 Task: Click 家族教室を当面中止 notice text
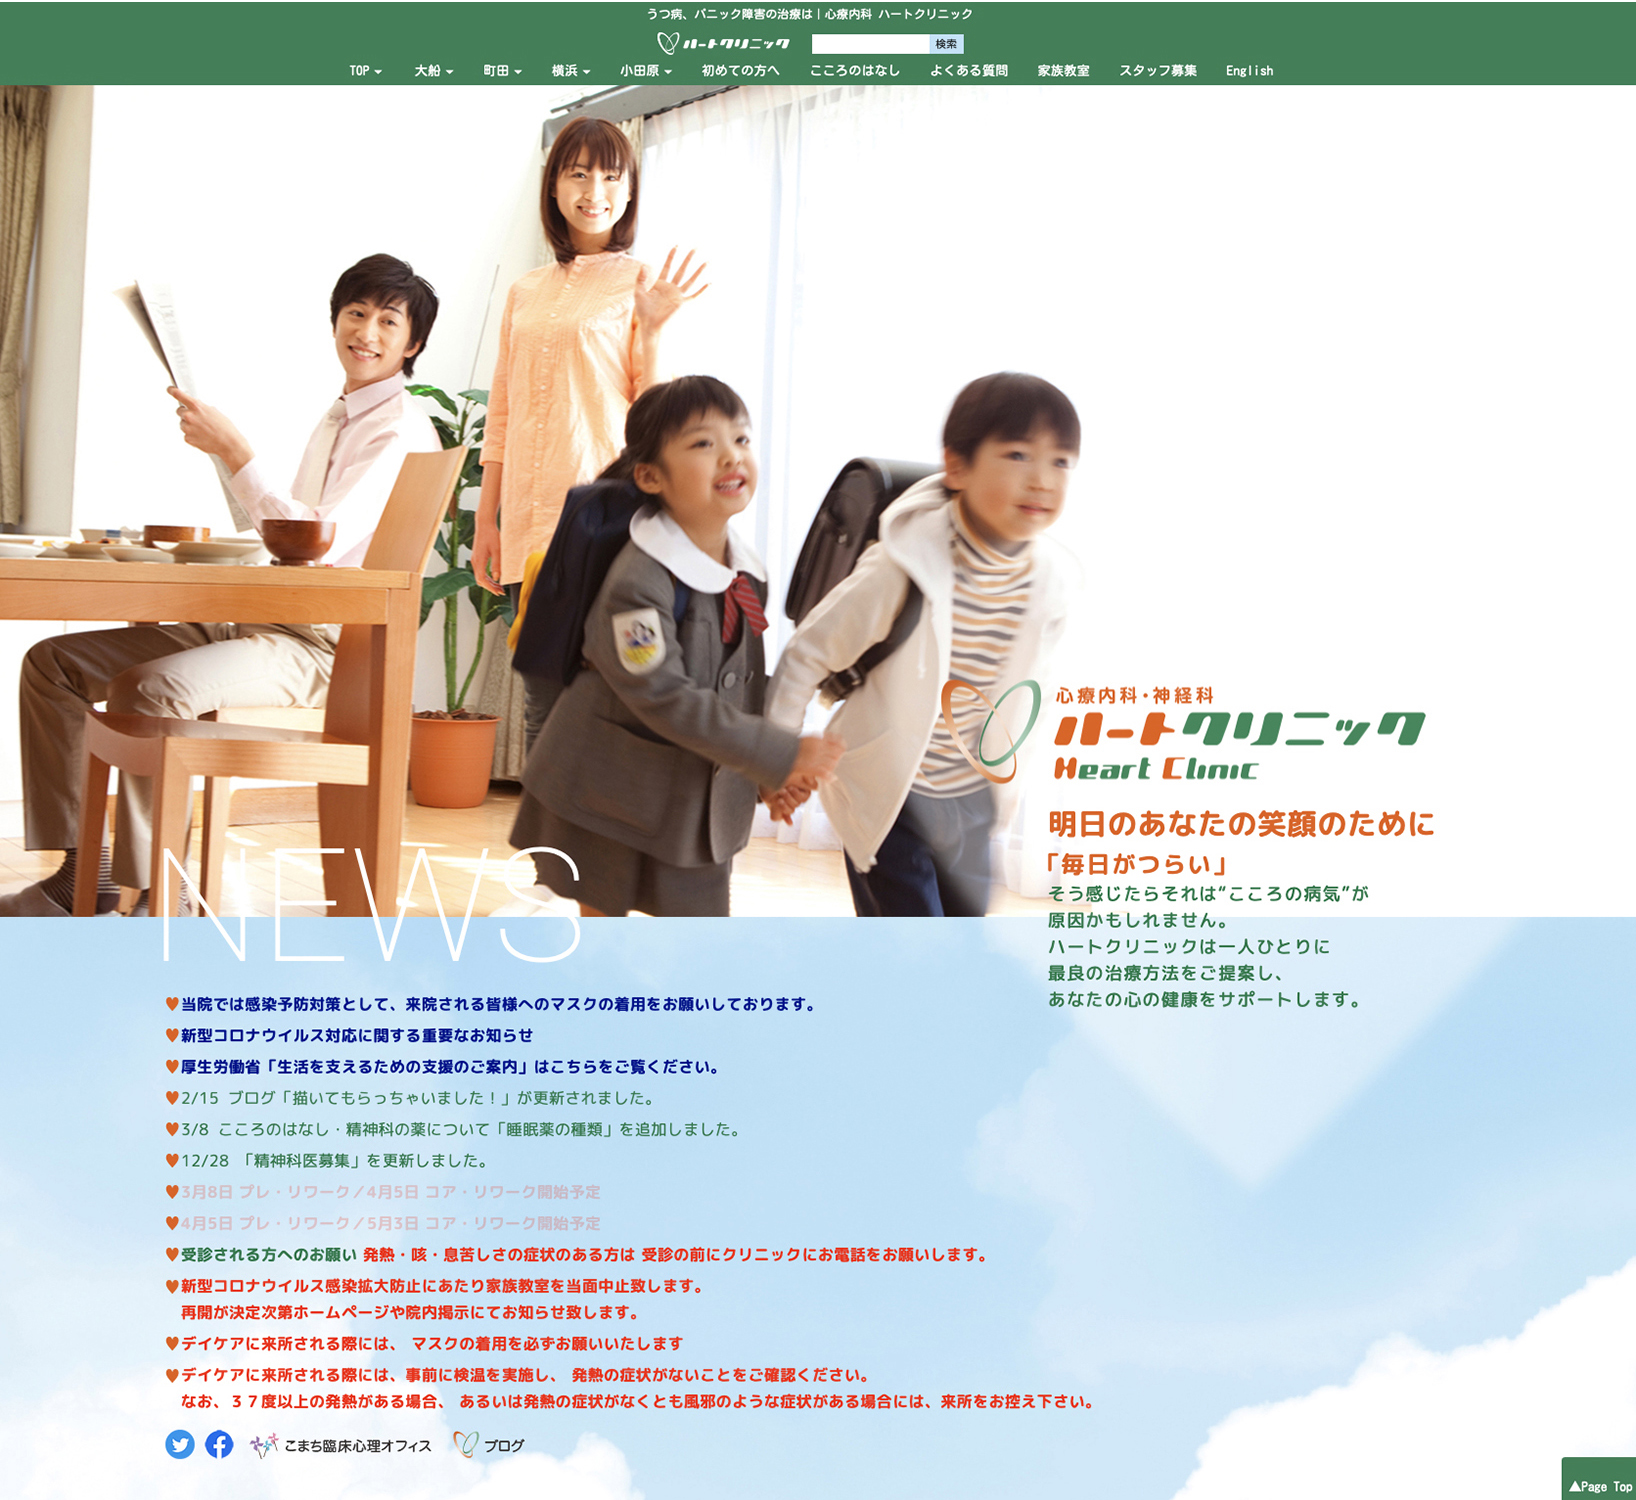pos(441,1299)
